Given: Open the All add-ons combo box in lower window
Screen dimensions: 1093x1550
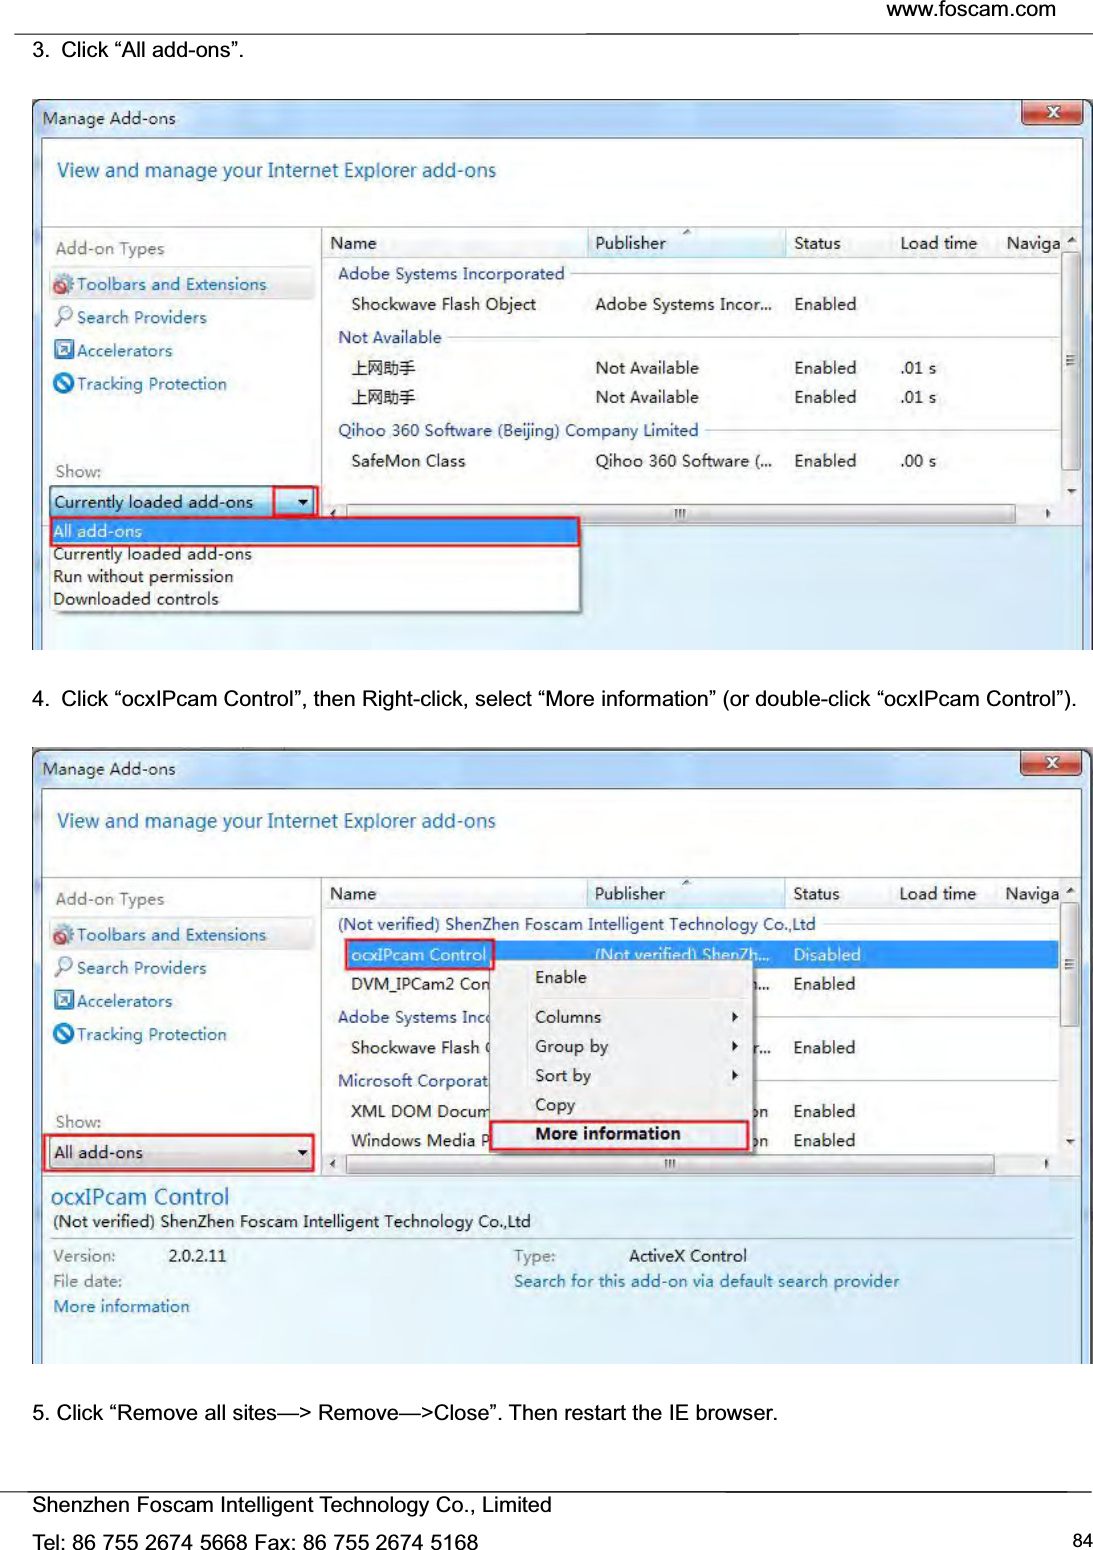Looking at the screenshot, I should point(180,1152).
